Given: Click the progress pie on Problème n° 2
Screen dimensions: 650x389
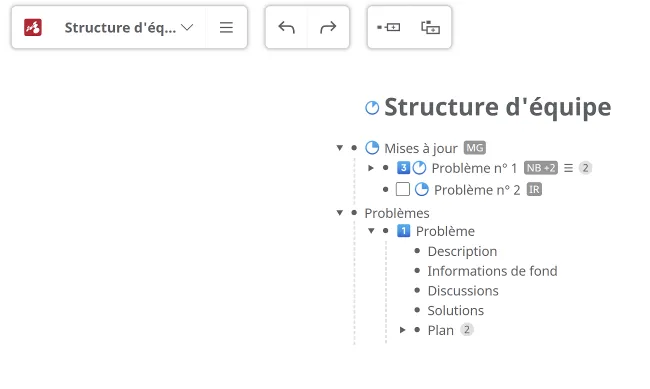Looking at the screenshot, I should (422, 190).
